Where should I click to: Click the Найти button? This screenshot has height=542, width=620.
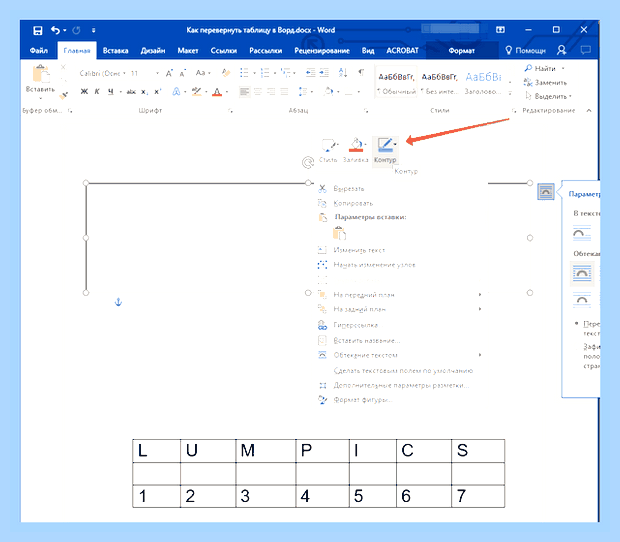pyautogui.click(x=544, y=68)
